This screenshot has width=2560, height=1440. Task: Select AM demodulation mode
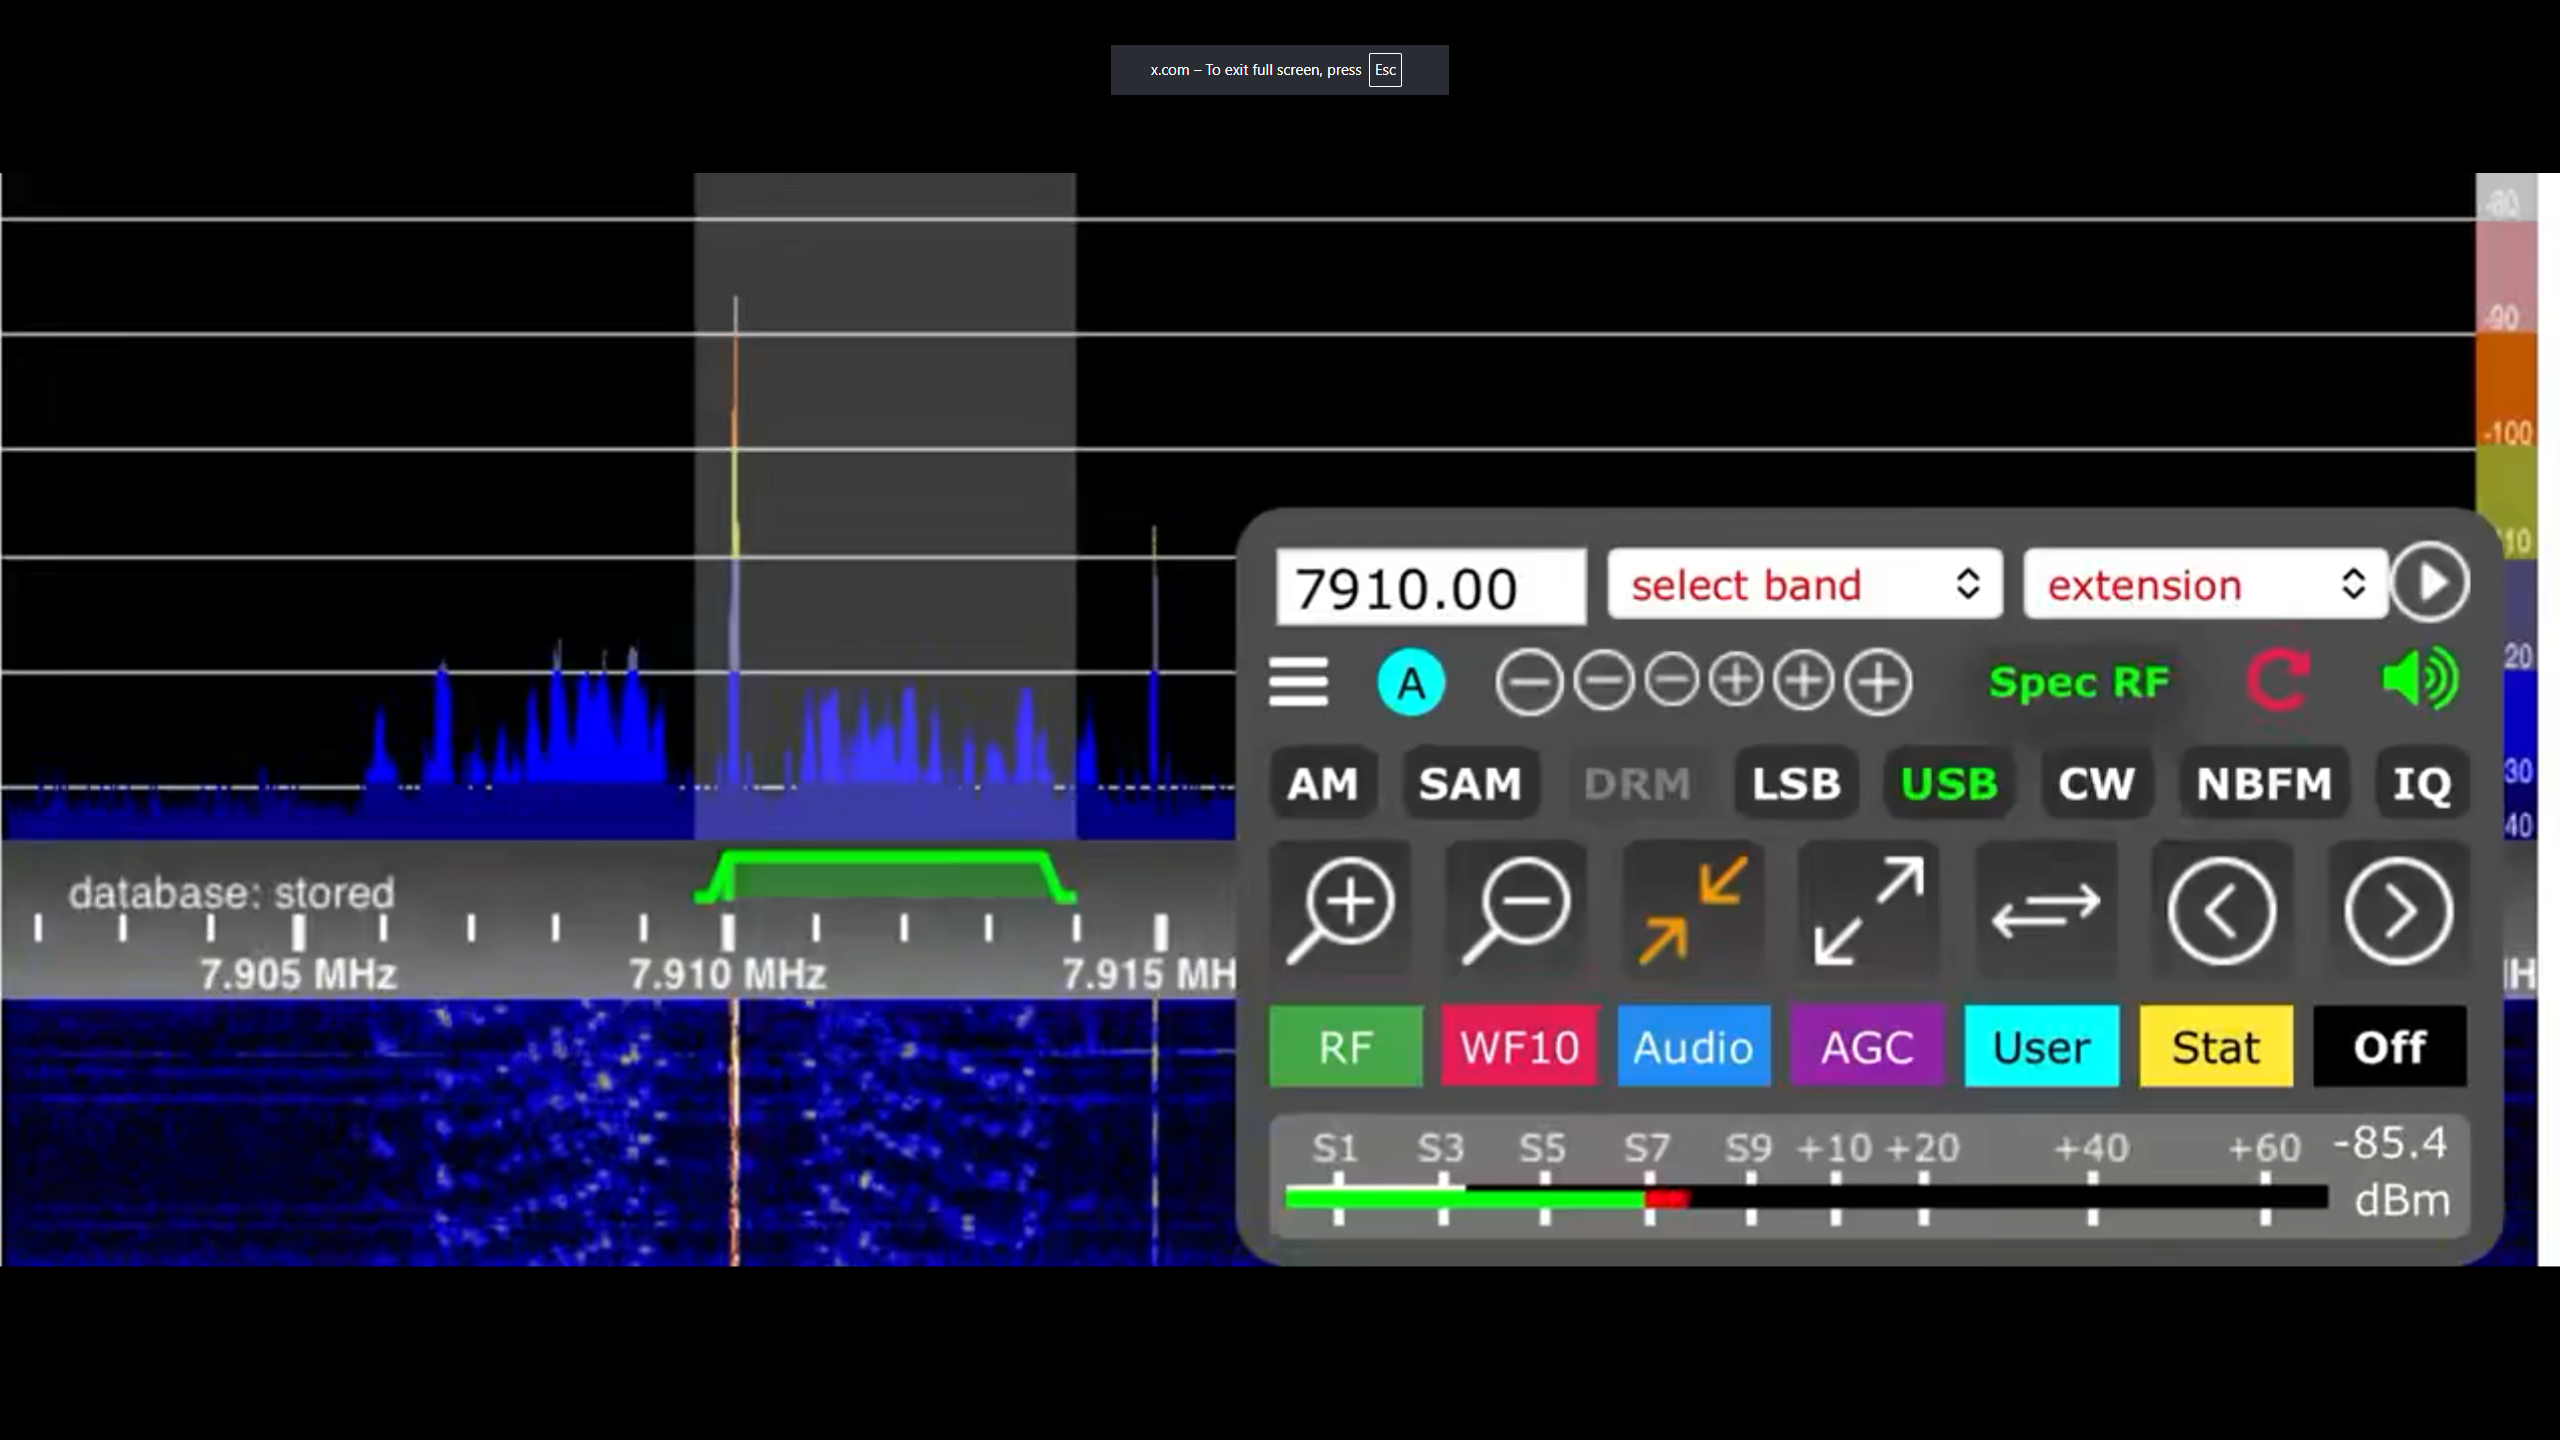click(1322, 784)
